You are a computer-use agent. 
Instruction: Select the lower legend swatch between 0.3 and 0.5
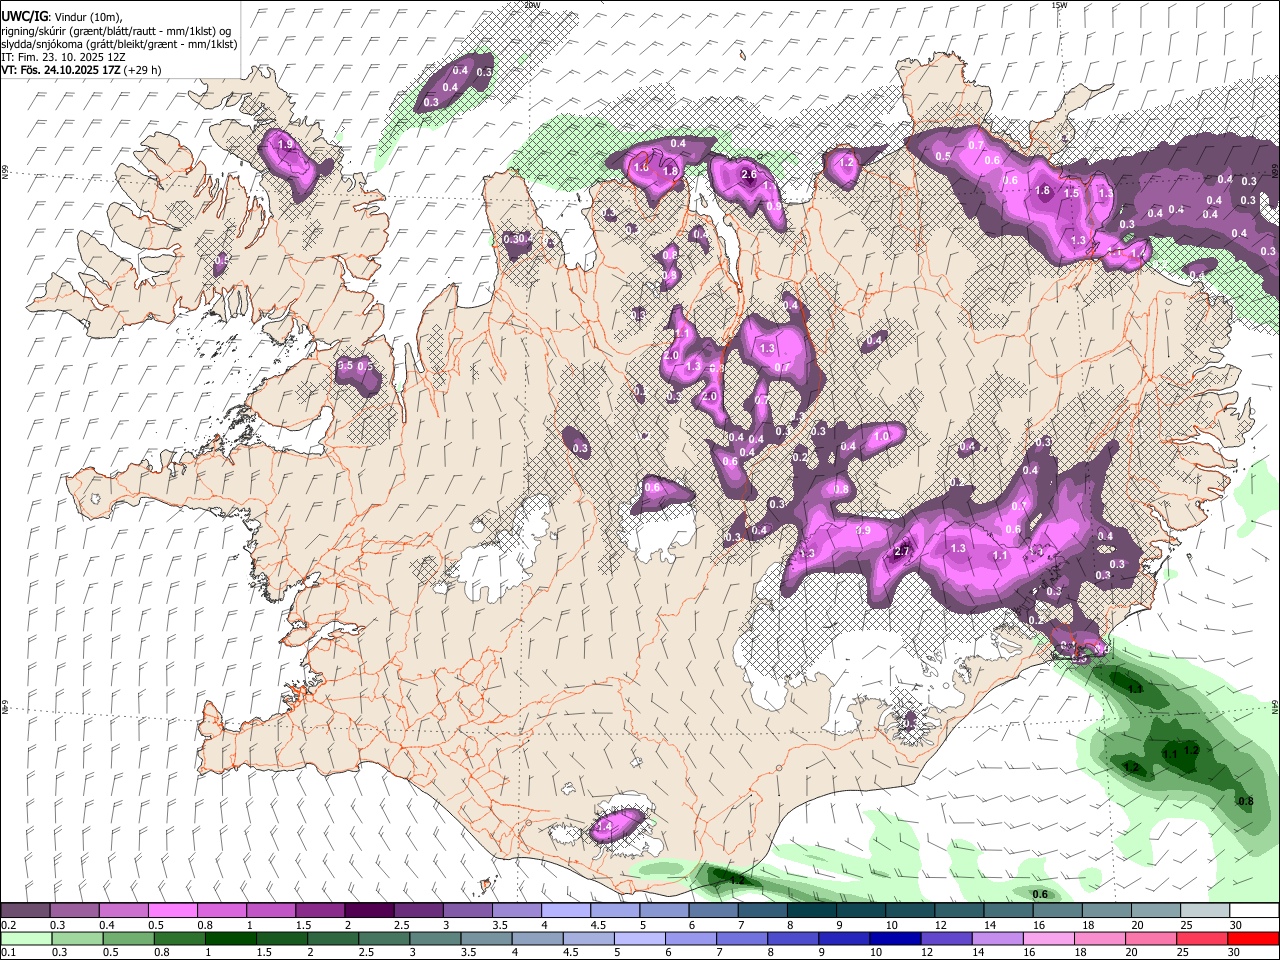click(x=75, y=938)
